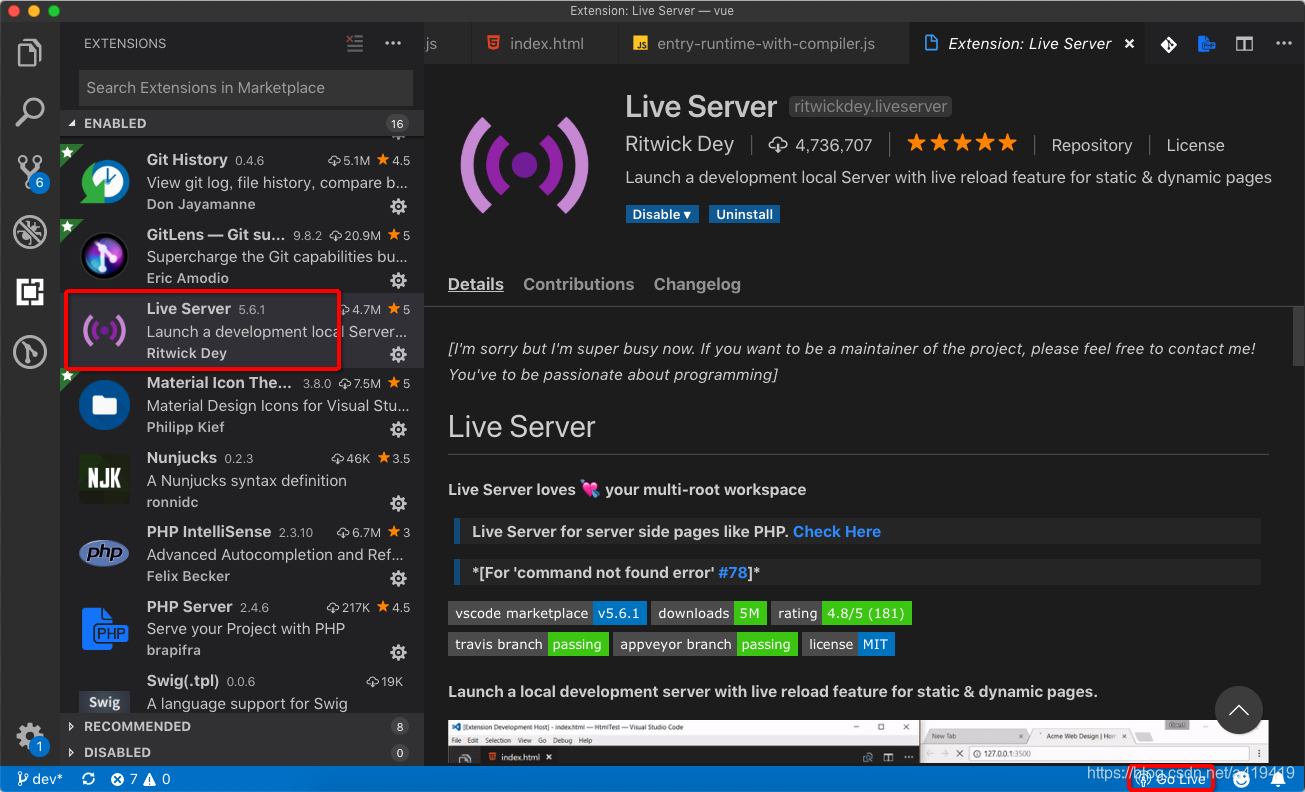Show the Details tab
Image resolution: width=1305 pixels, height=792 pixels.
point(476,284)
